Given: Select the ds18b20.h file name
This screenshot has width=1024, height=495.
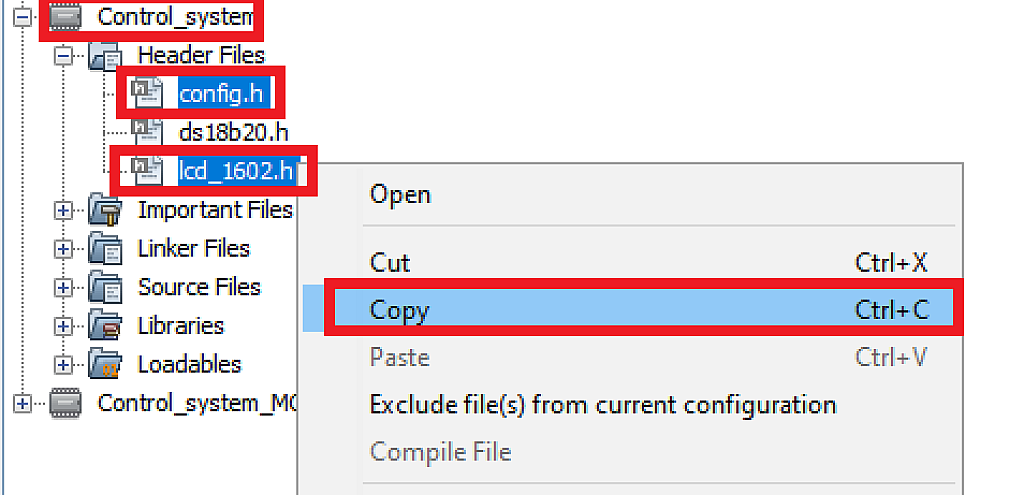Looking at the screenshot, I should click(x=226, y=132).
